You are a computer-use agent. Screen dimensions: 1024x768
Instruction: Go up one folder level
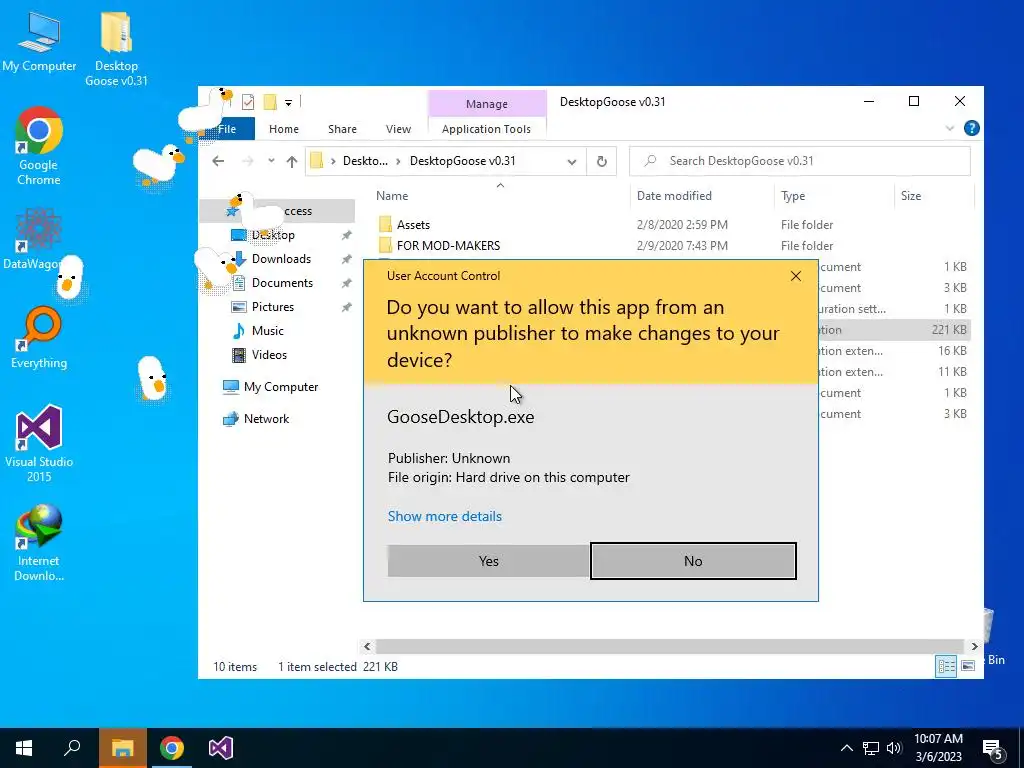click(x=291, y=161)
